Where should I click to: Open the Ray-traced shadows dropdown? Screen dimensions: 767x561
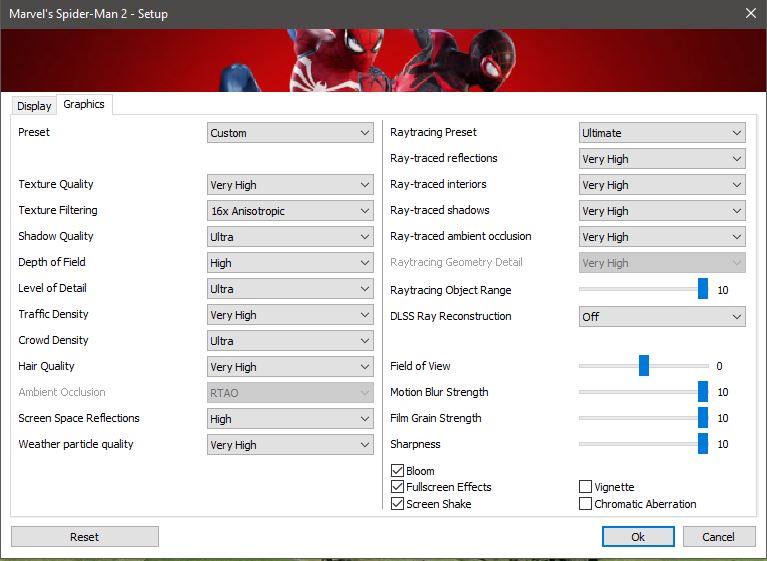coord(662,211)
